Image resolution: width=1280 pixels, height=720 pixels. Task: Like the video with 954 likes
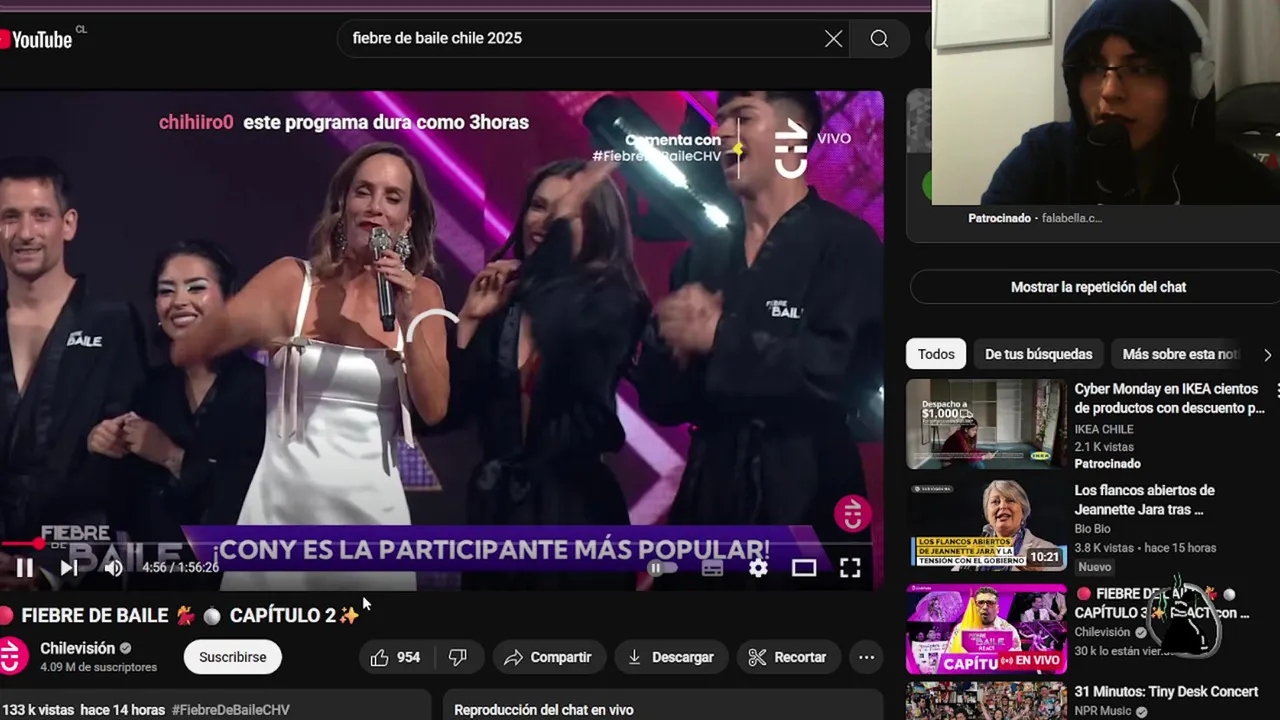[395, 657]
